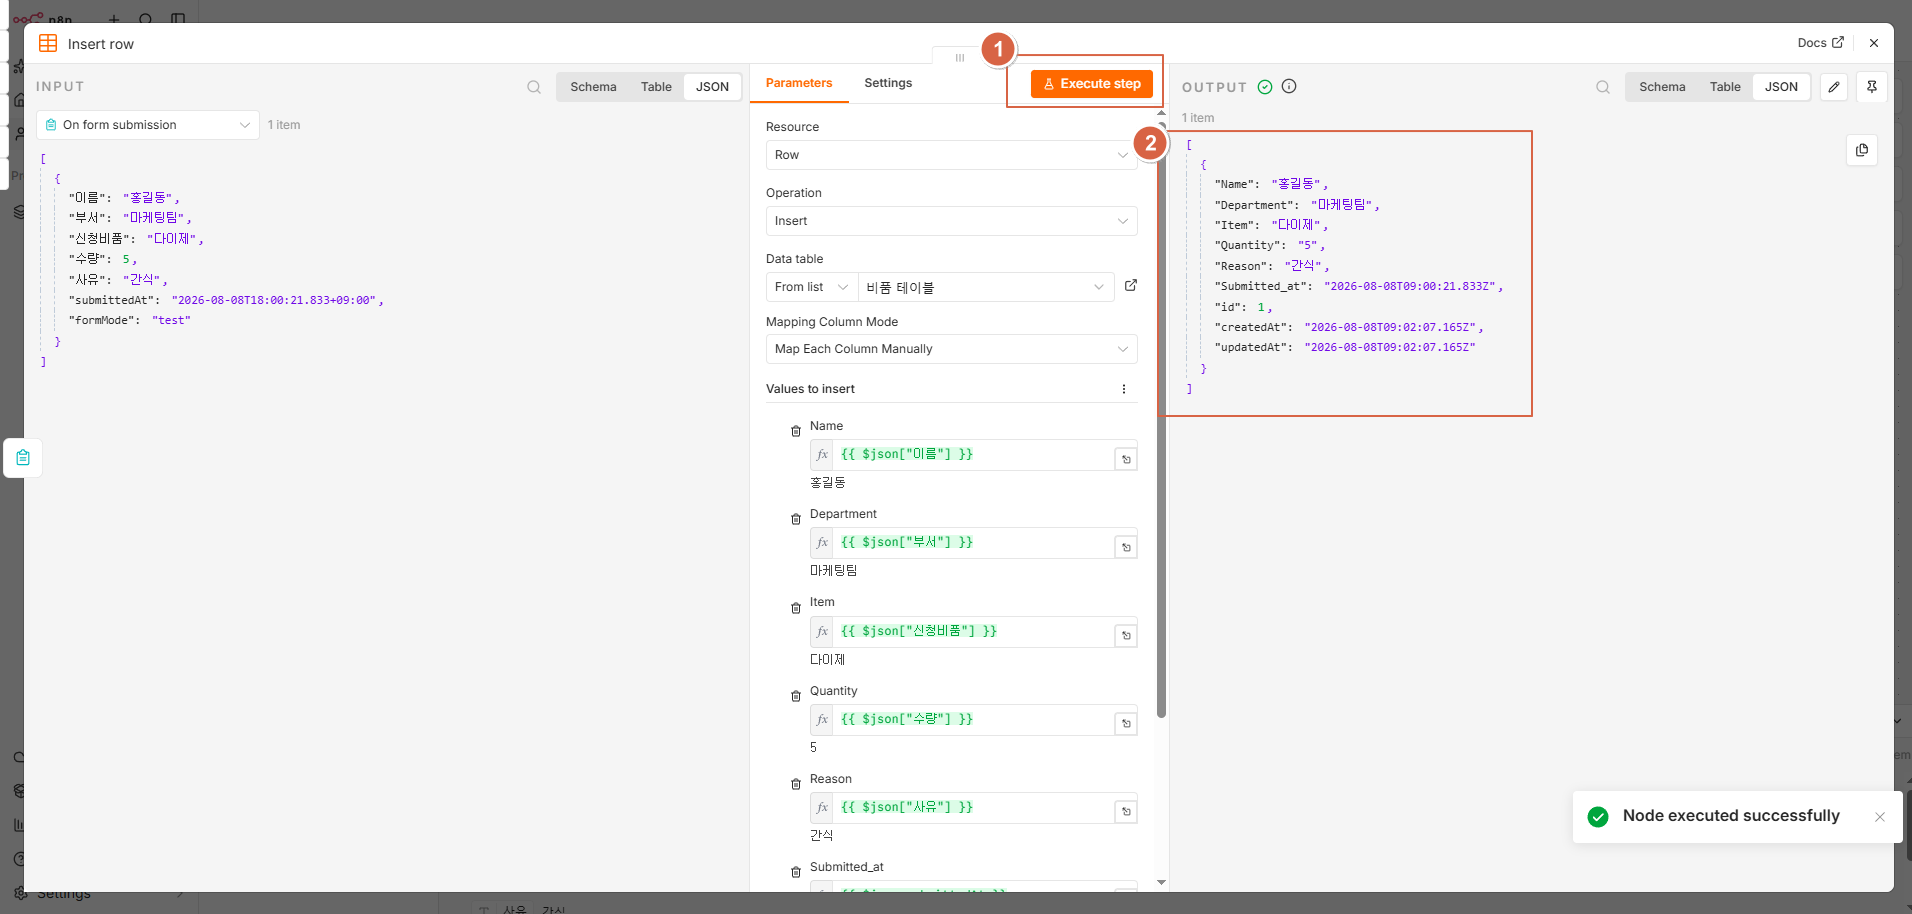Image resolution: width=1912 pixels, height=914 pixels.
Task: Dismiss the Node executed successfully notification
Action: 1880,817
